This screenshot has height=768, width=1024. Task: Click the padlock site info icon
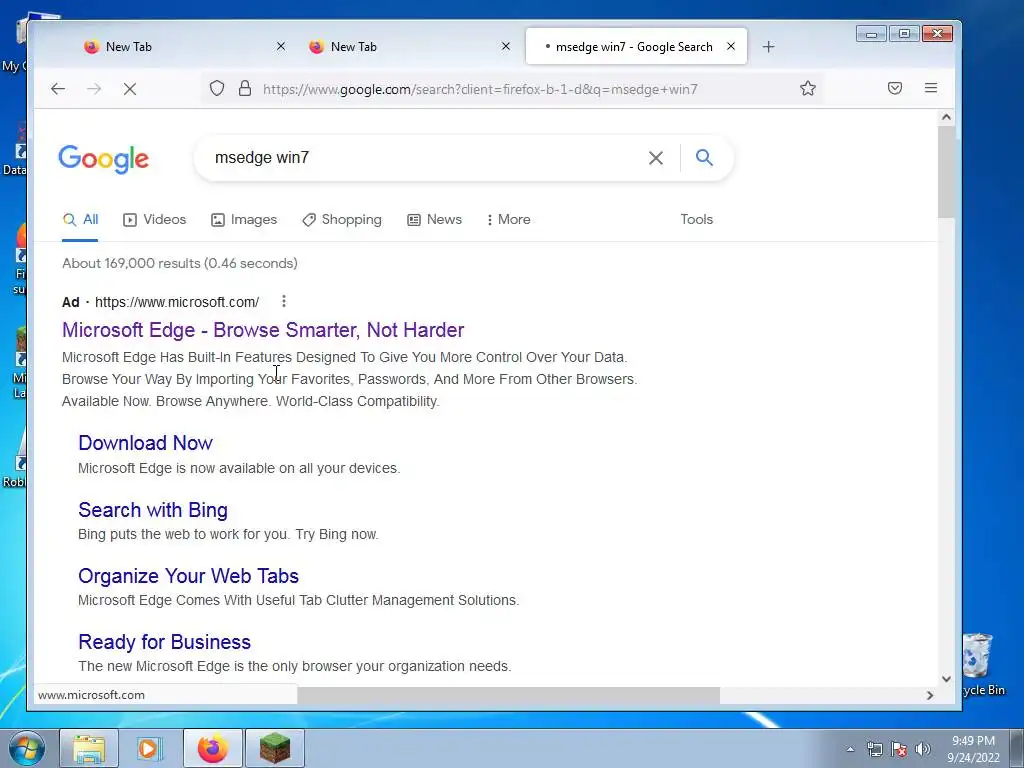click(x=245, y=88)
